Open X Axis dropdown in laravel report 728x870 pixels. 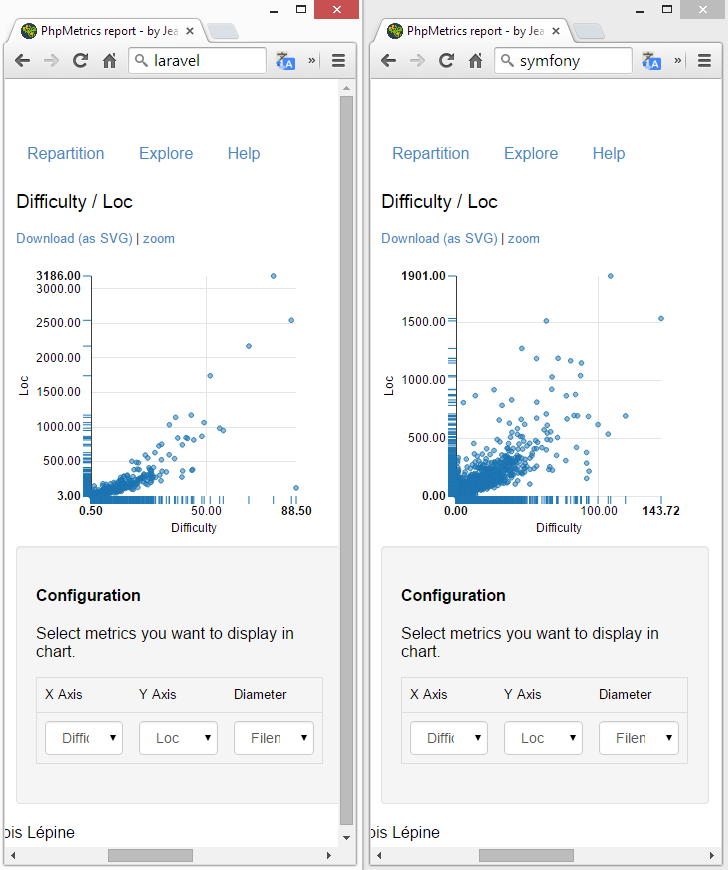tap(84, 738)
